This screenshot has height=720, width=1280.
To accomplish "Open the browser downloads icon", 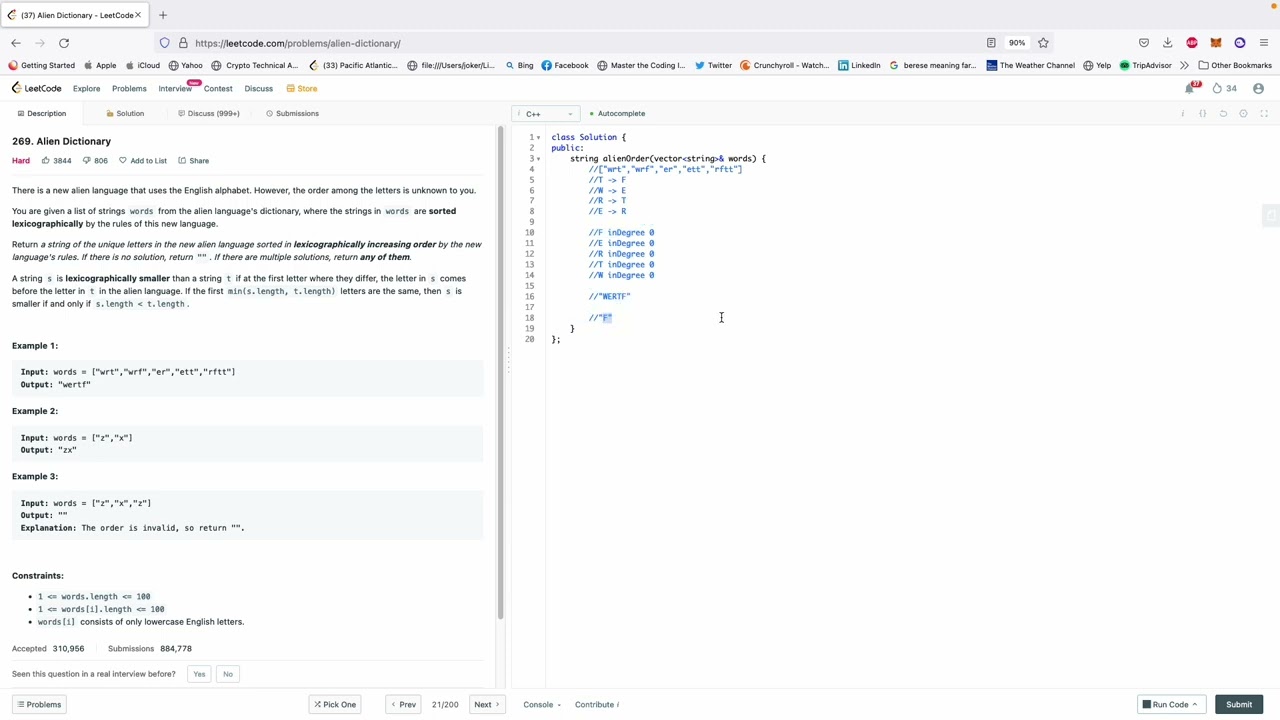I will [x=1167, y=43].
